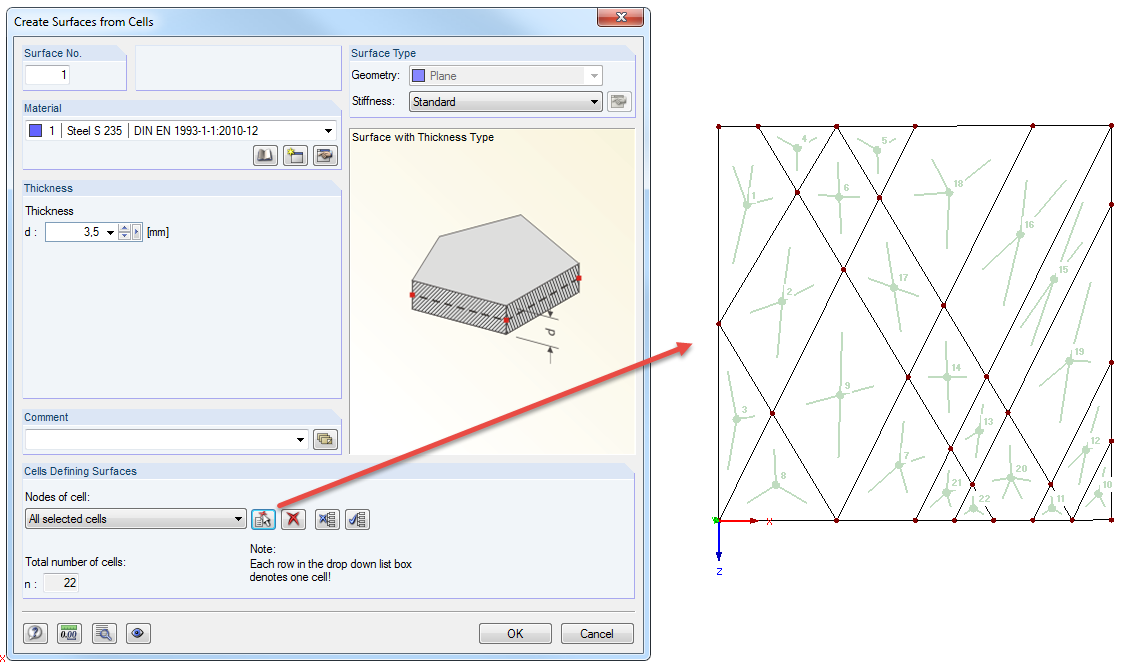1130x669 pixels.
Task: Edit the material using the hand-card icon
Action: click(x=326, y=156)
